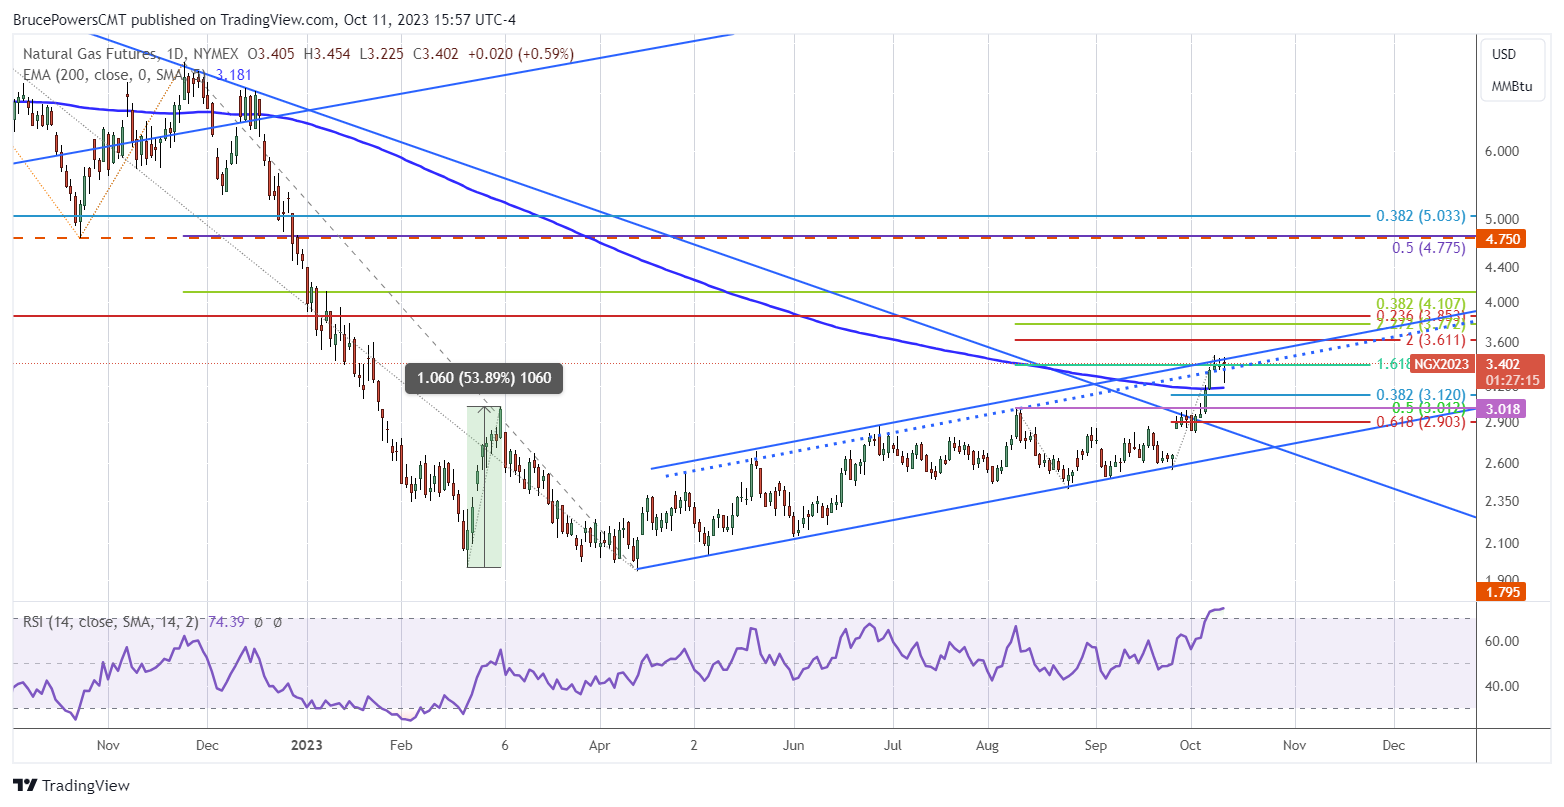Screen dimensions: 1564x807
Task: Select the 0.382 (4.107) Fibonacci label
Action: (x=1420, y=303)
